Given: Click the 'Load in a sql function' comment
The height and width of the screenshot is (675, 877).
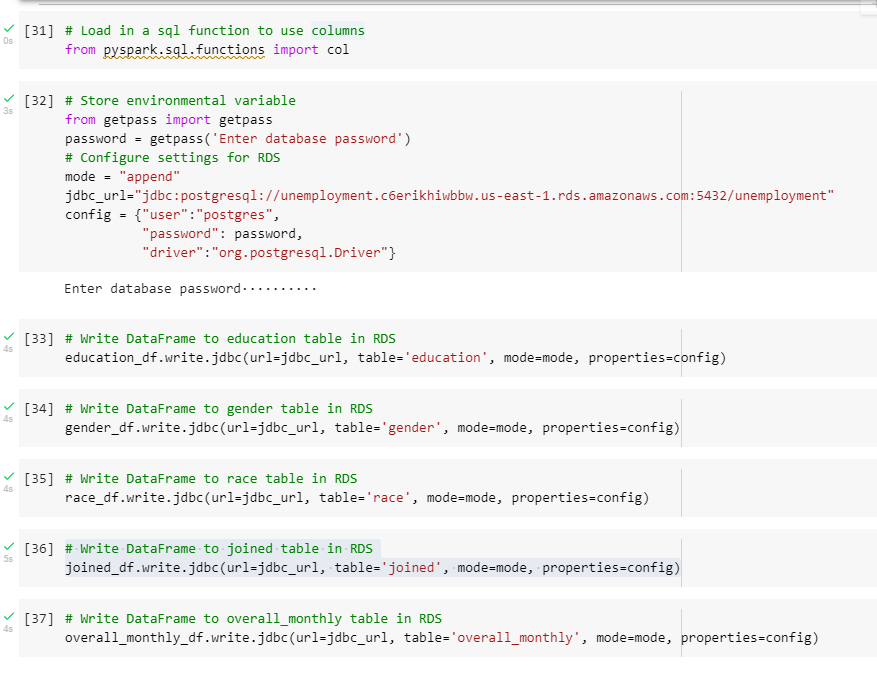Looking at the screenshot, I should [x=215, y=31].
